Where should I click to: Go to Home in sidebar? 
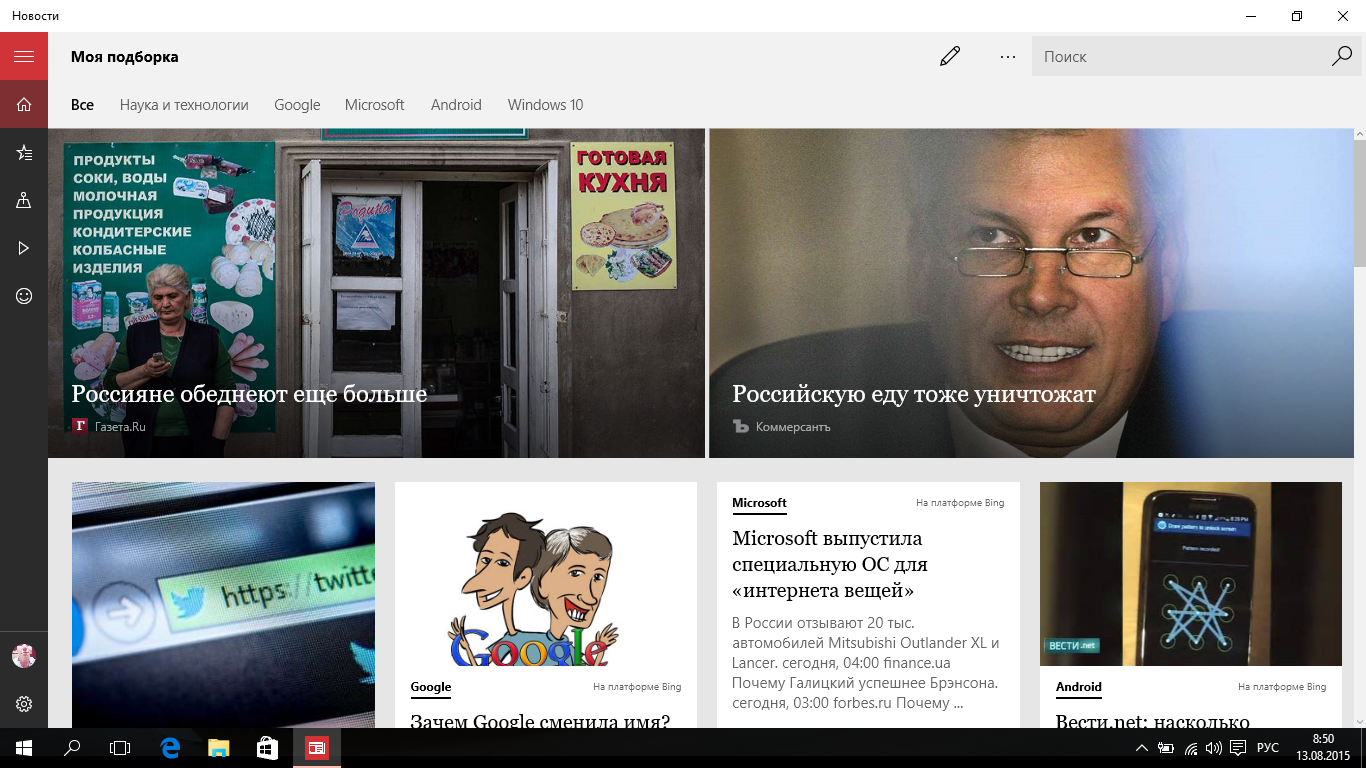coord(24,104)
